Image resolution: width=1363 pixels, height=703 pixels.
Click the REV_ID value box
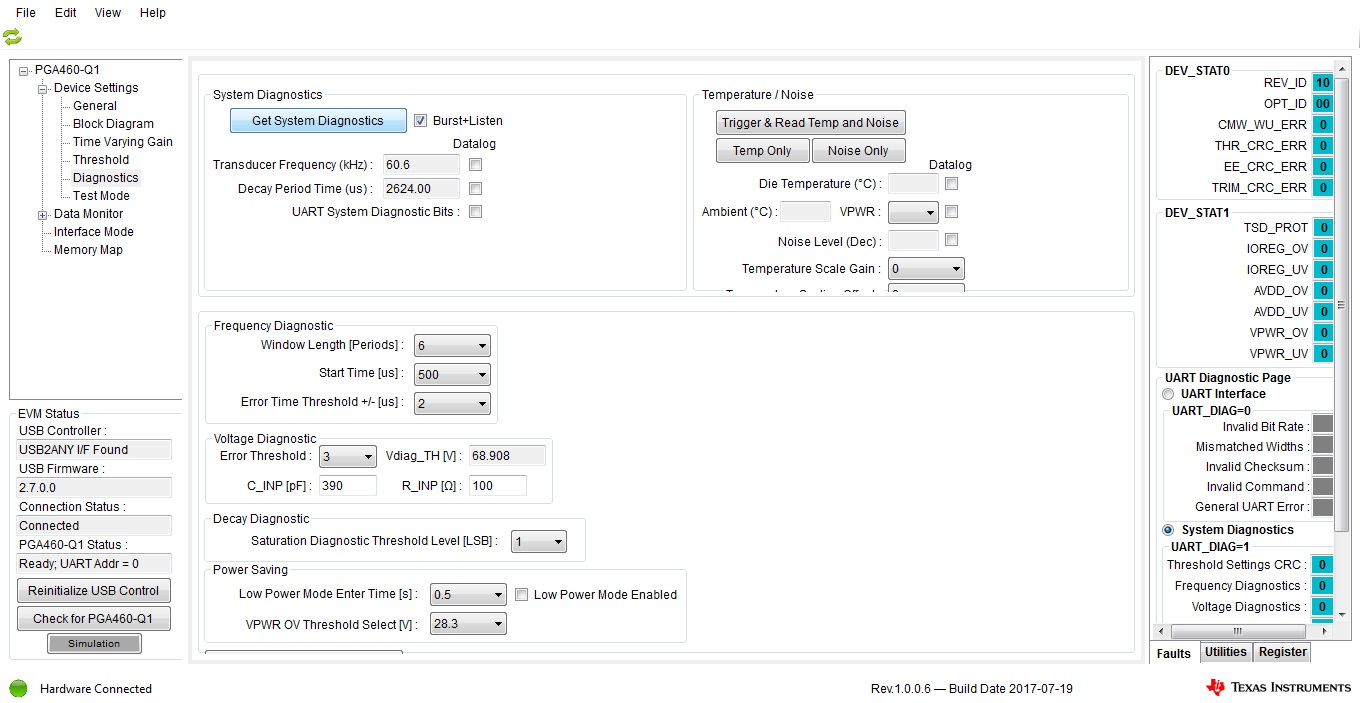pyautogui.click(x=1323, y=83)
